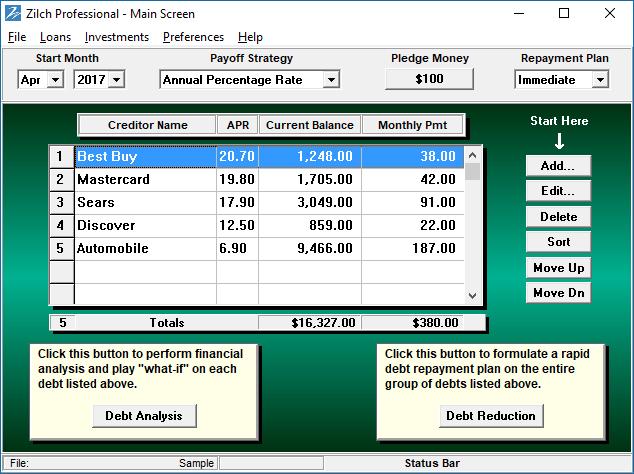Open the Loans menu

(55, 37)
